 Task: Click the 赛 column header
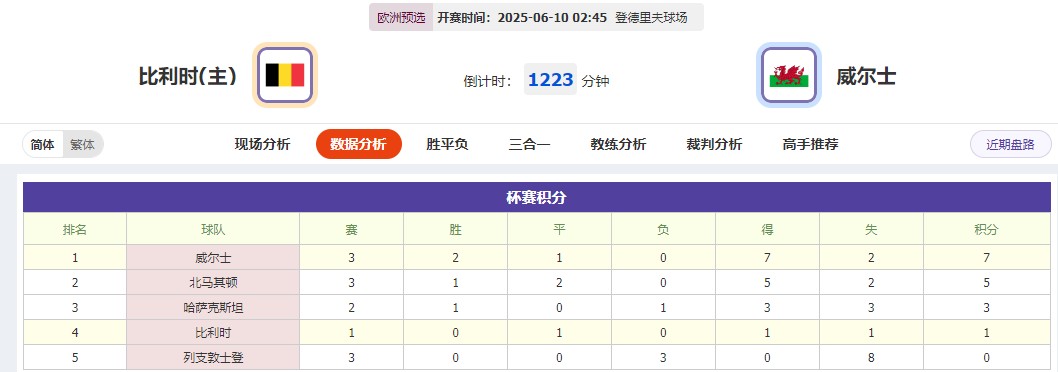click(352, 230)
